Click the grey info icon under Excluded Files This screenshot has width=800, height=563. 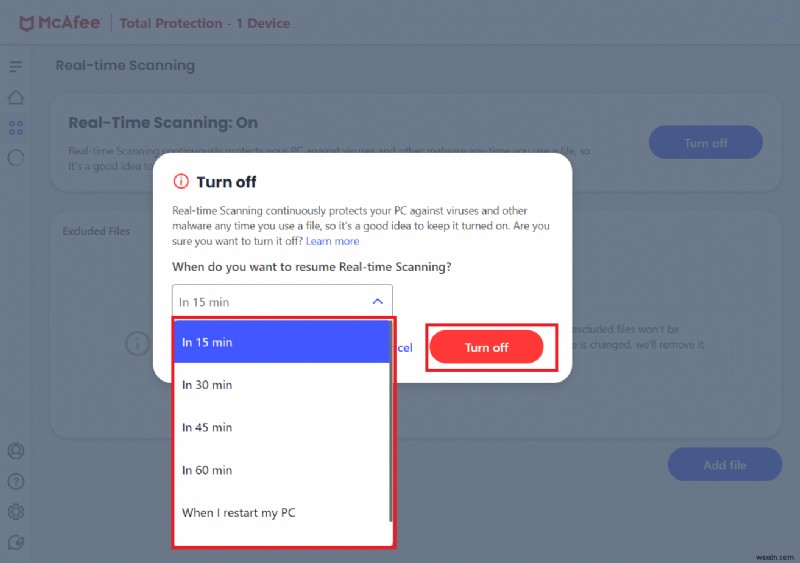(x=136, y=343)
